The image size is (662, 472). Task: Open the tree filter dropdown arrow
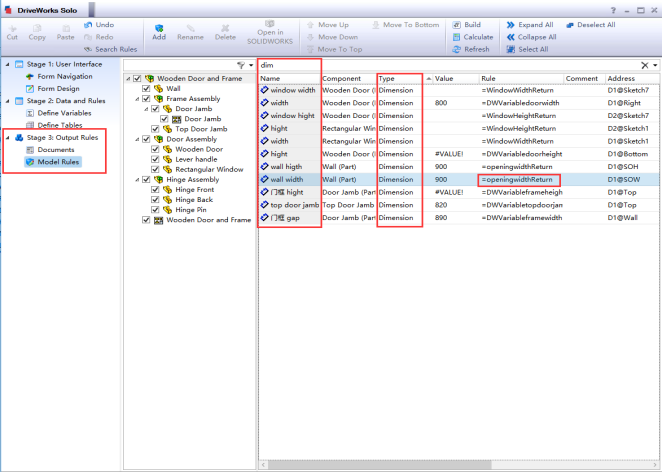251,65
